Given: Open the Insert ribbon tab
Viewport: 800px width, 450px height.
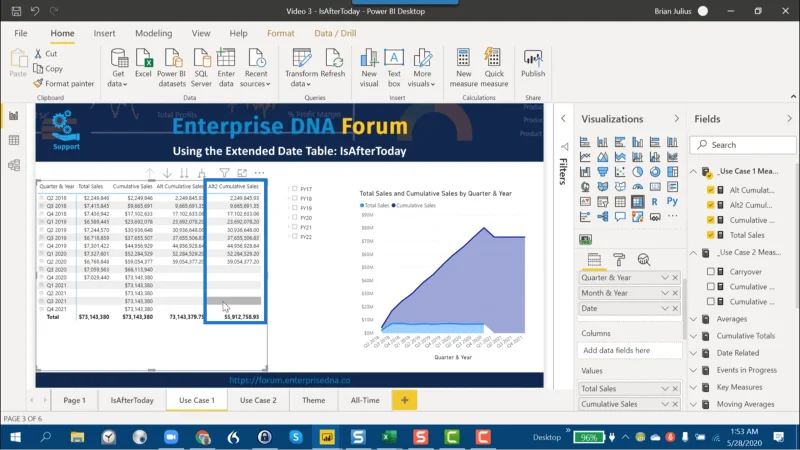Looking at the screenshot, I should coord(104,33).
